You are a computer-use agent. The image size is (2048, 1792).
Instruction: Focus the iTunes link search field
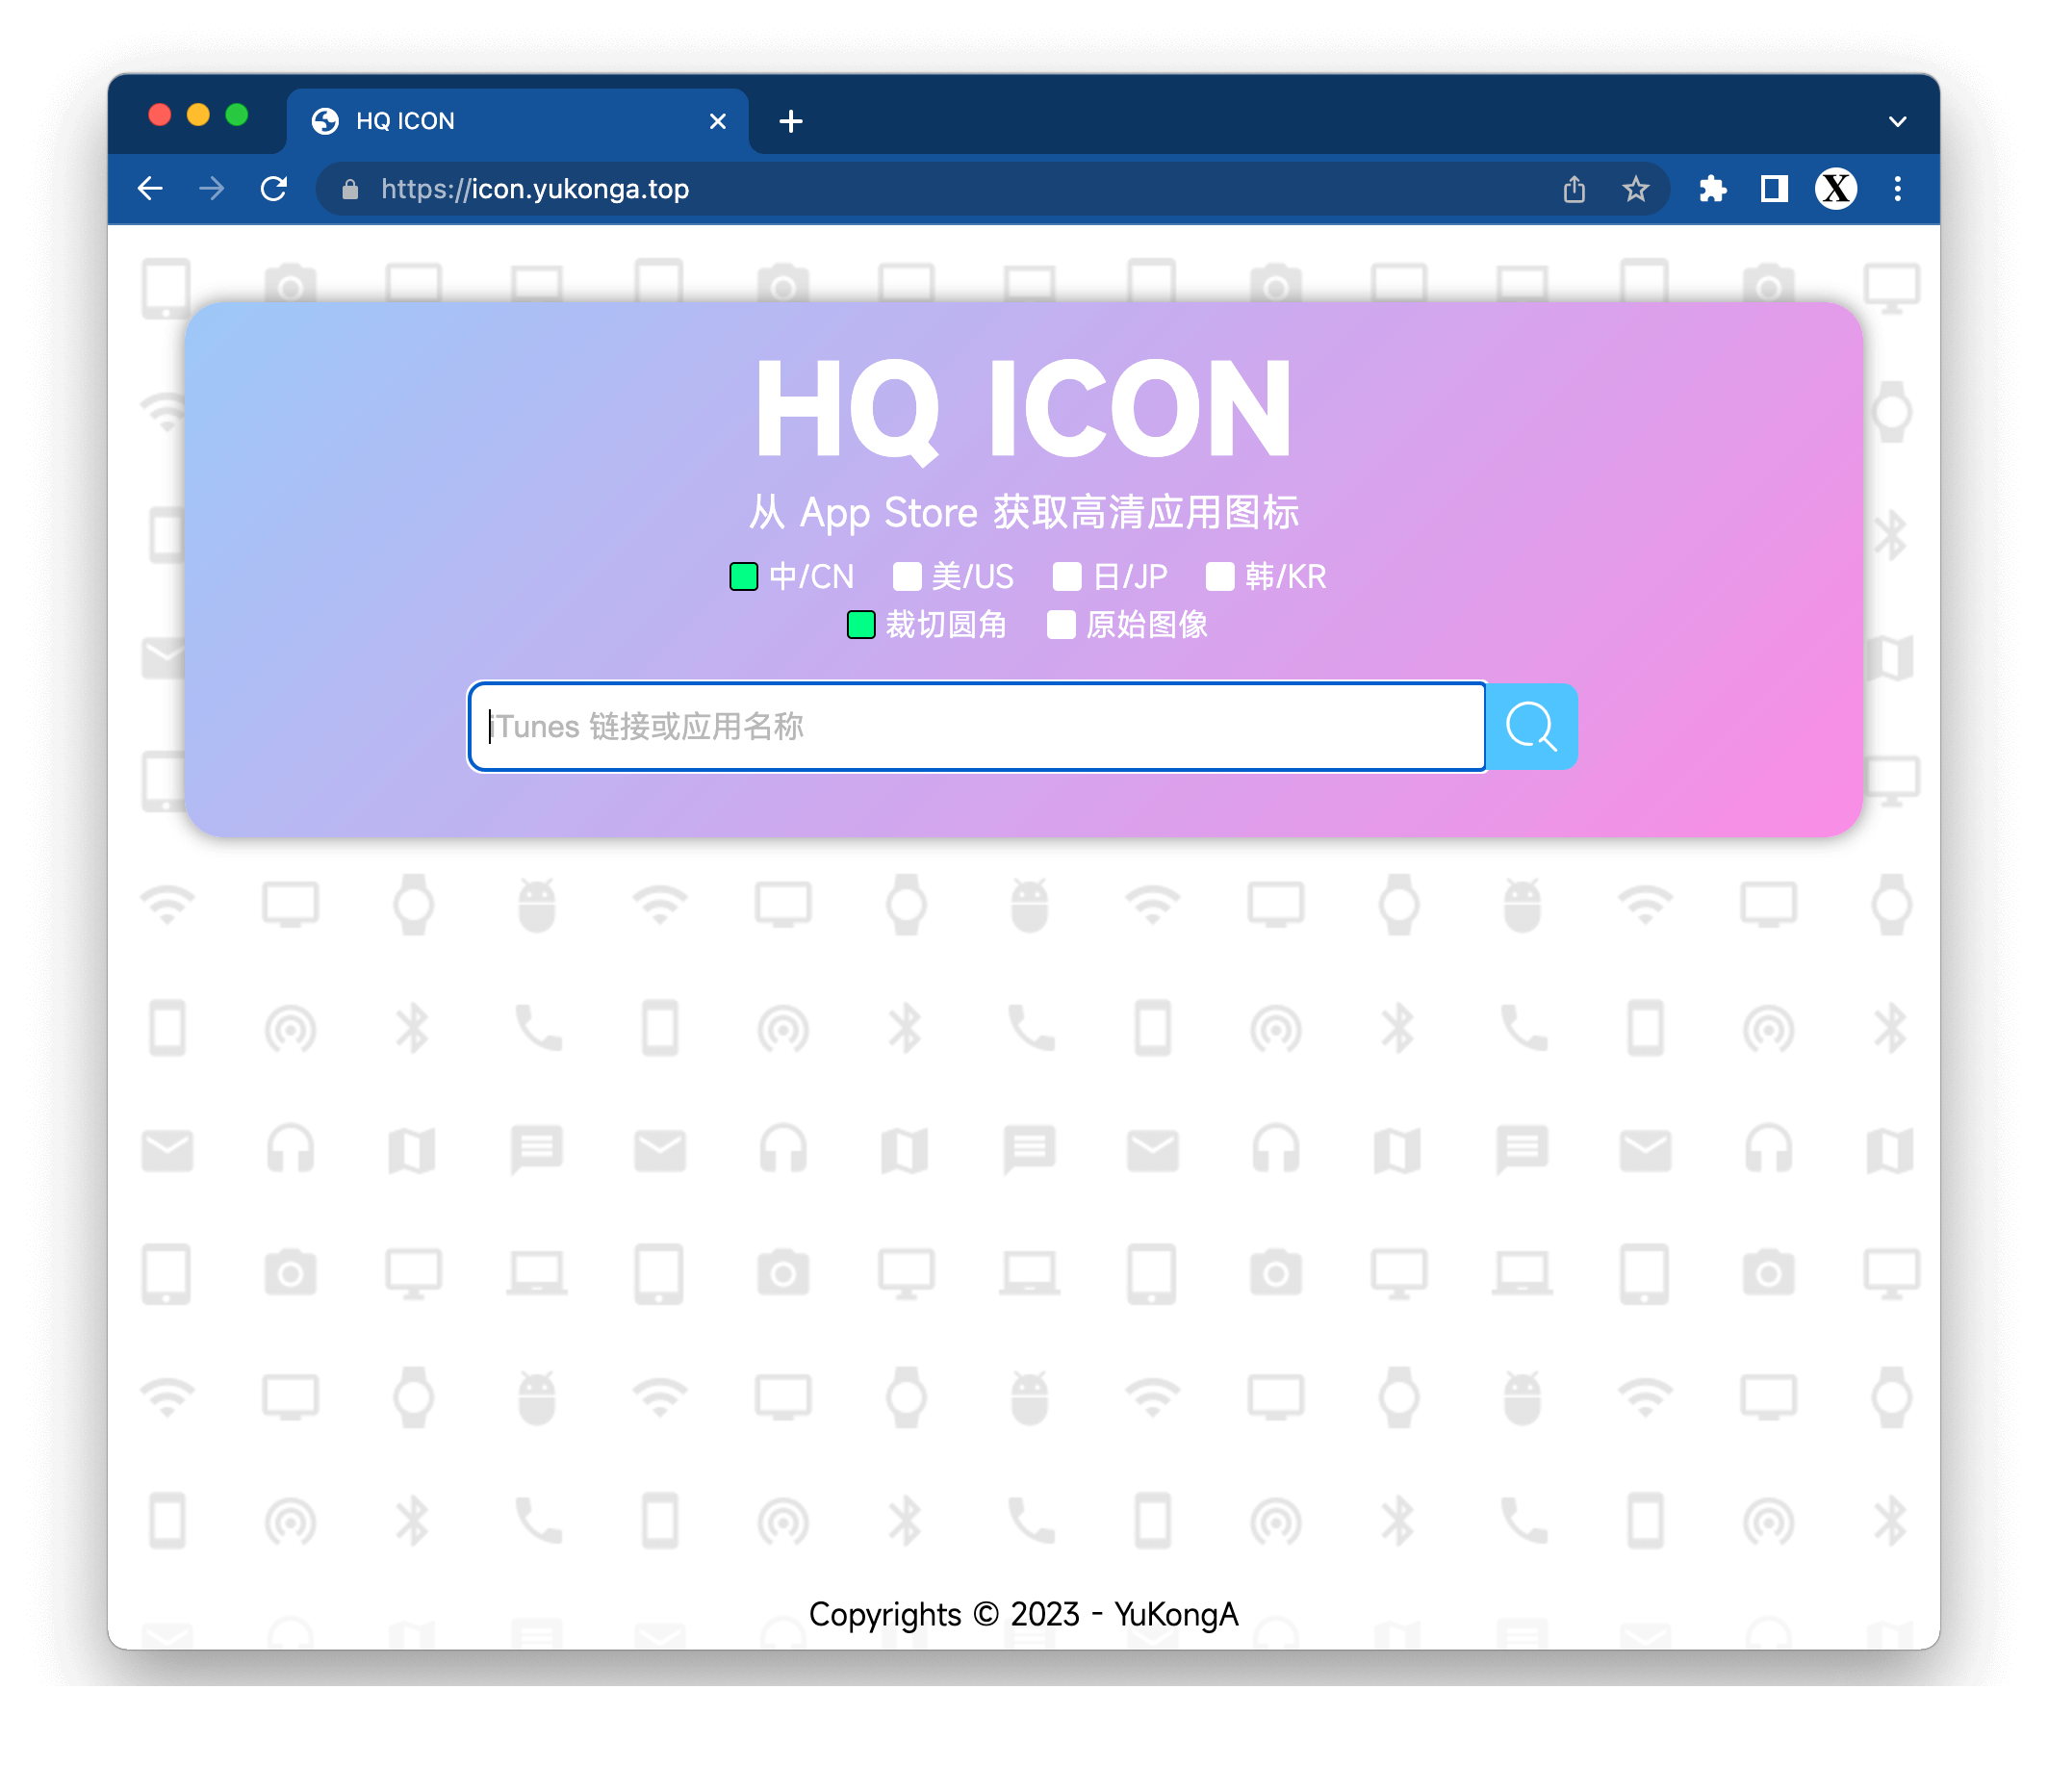(976, 727)
